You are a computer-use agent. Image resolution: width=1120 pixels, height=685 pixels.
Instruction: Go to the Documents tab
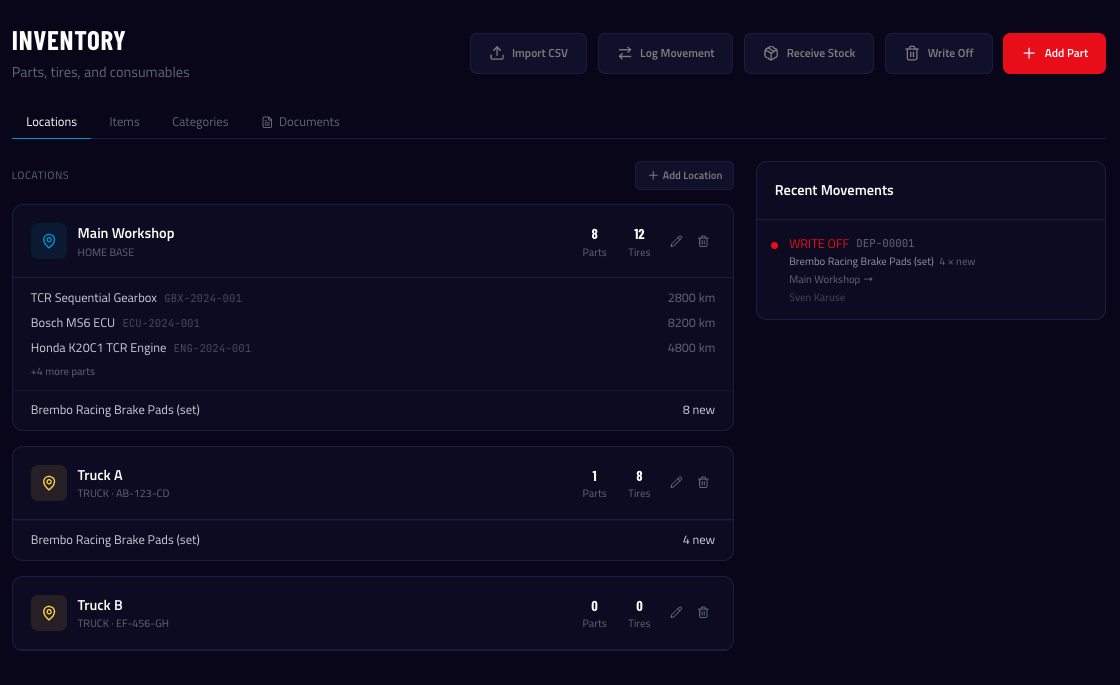click(x=301, y=122)
